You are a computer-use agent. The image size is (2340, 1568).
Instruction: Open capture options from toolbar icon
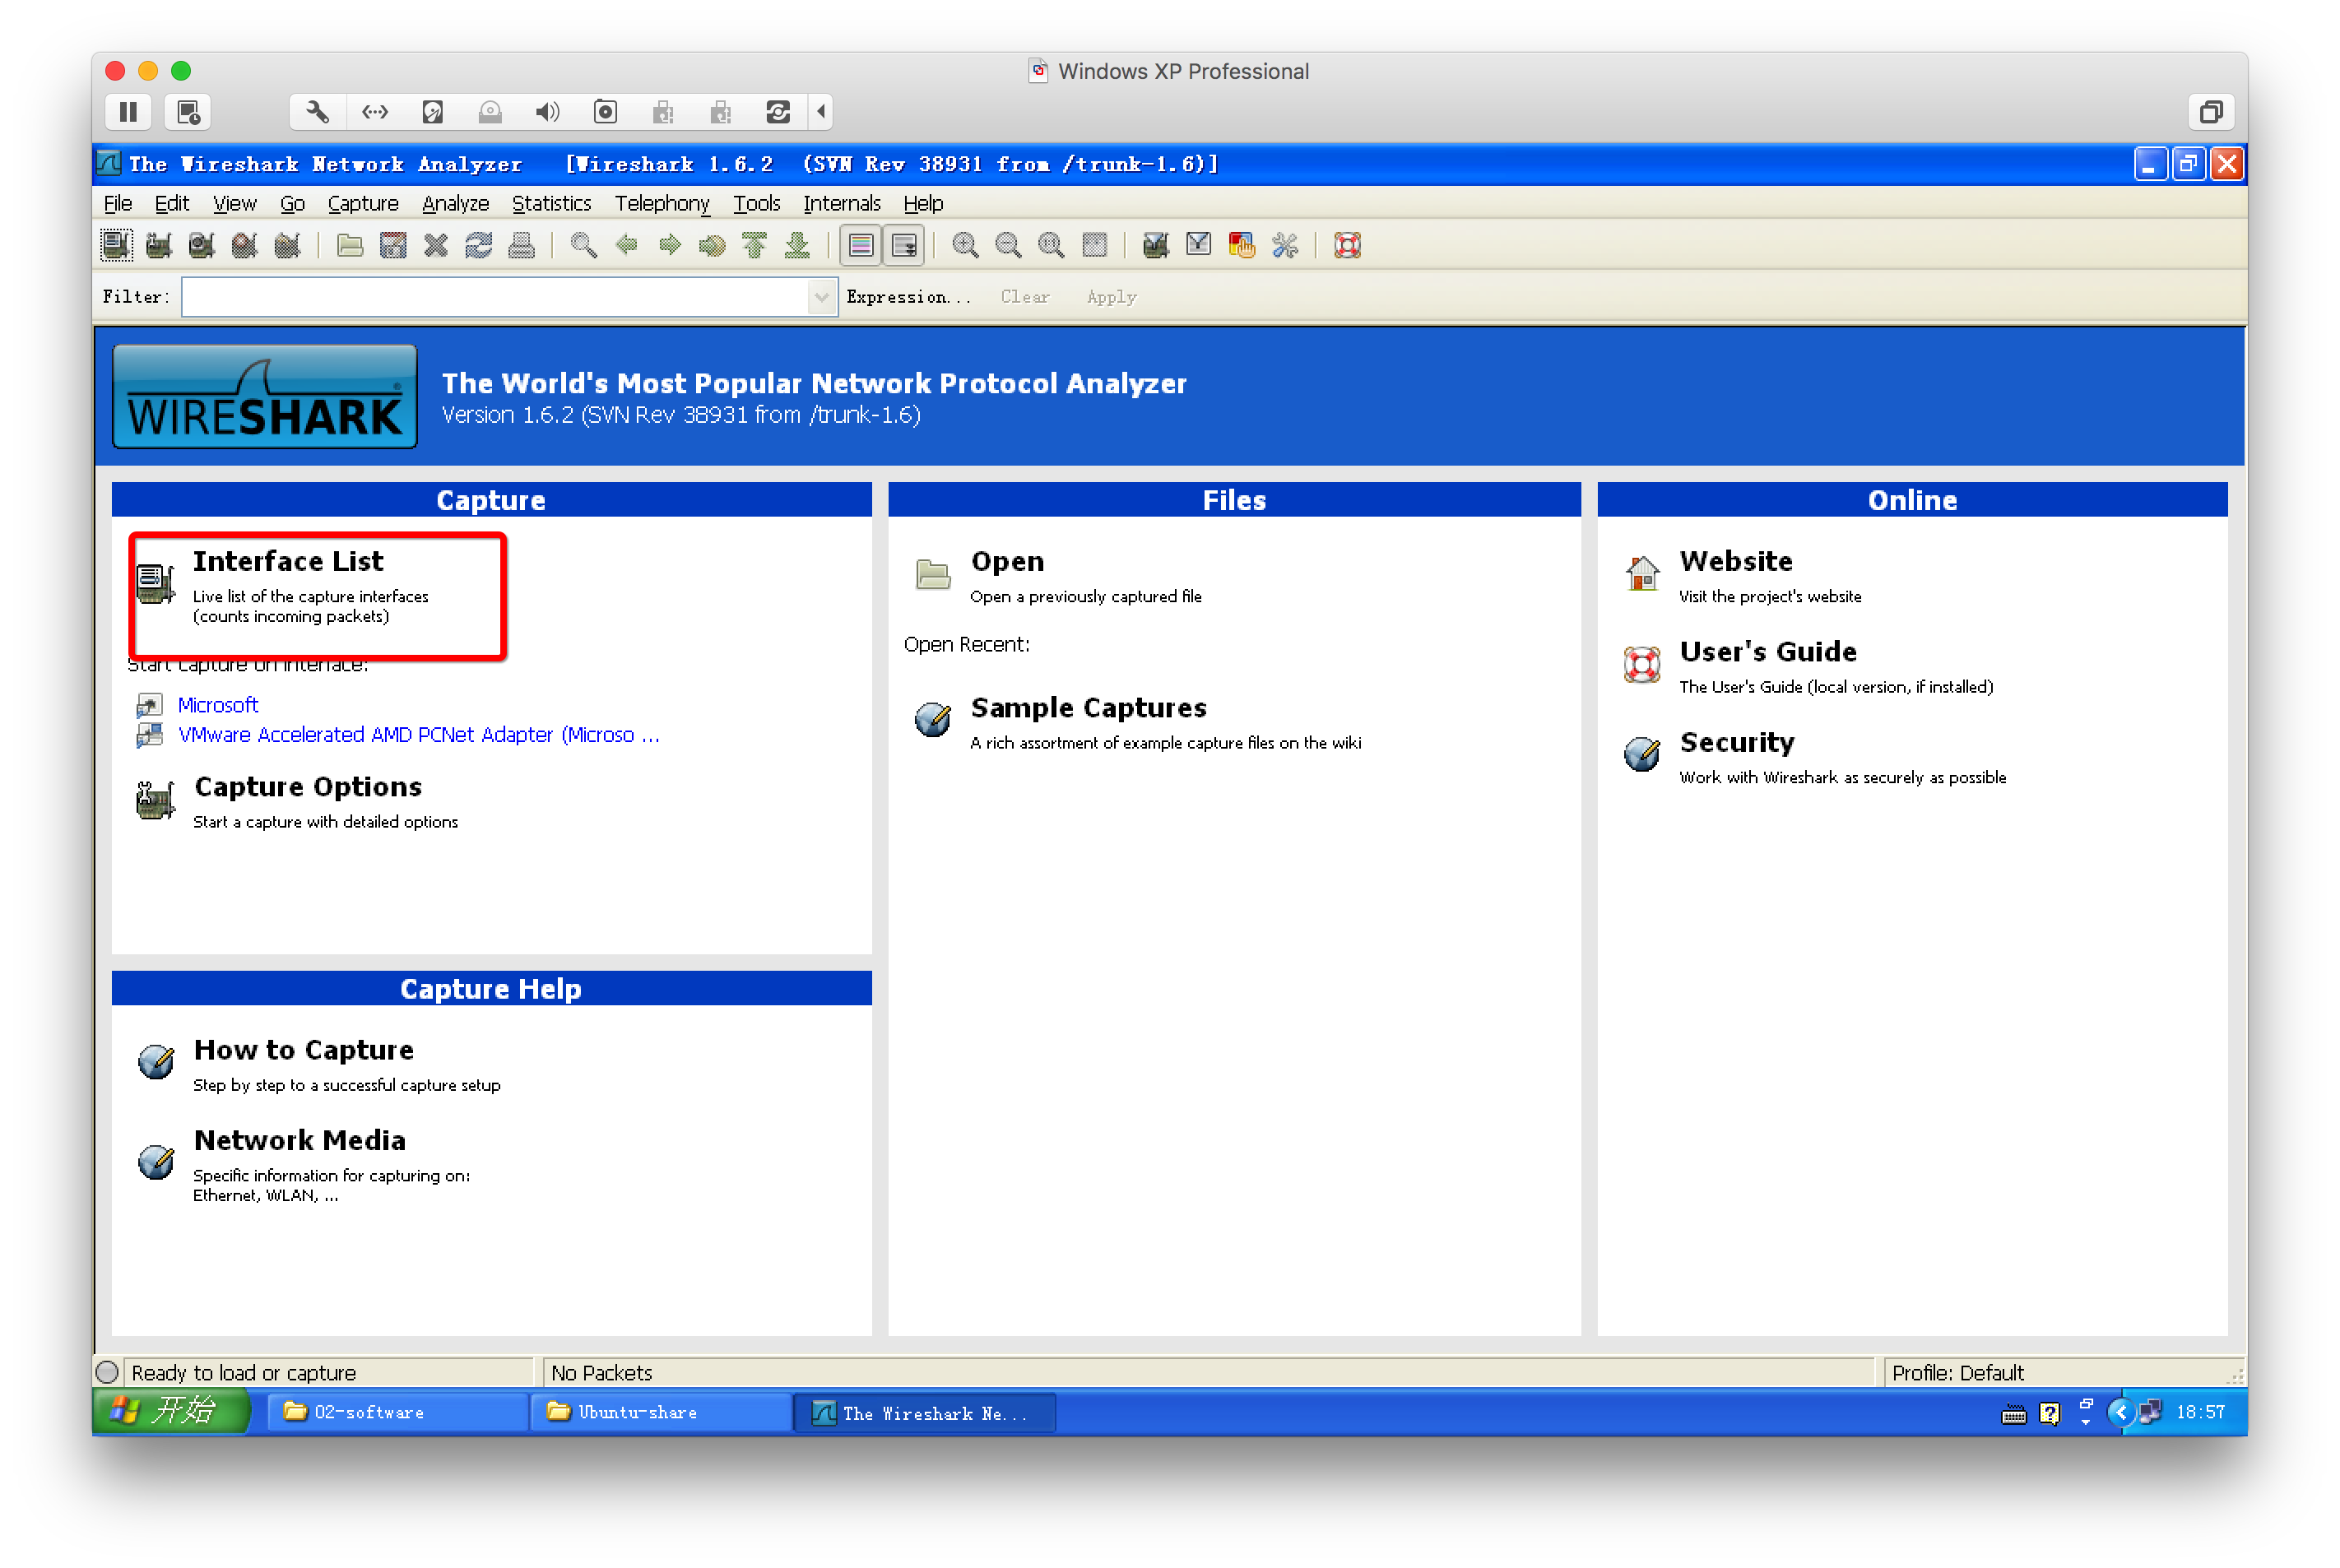coord(159,245)
